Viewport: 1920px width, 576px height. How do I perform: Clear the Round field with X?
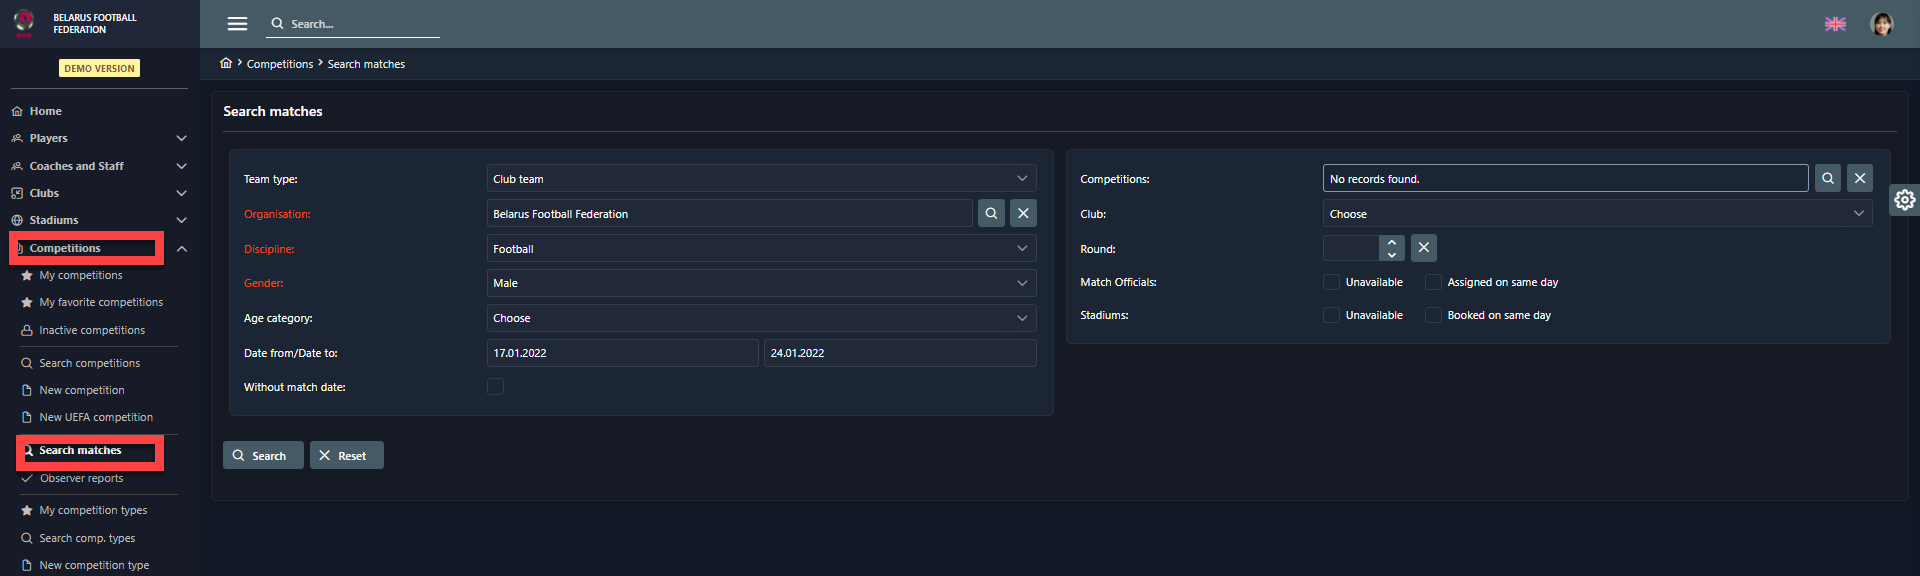coord(1423,248)
